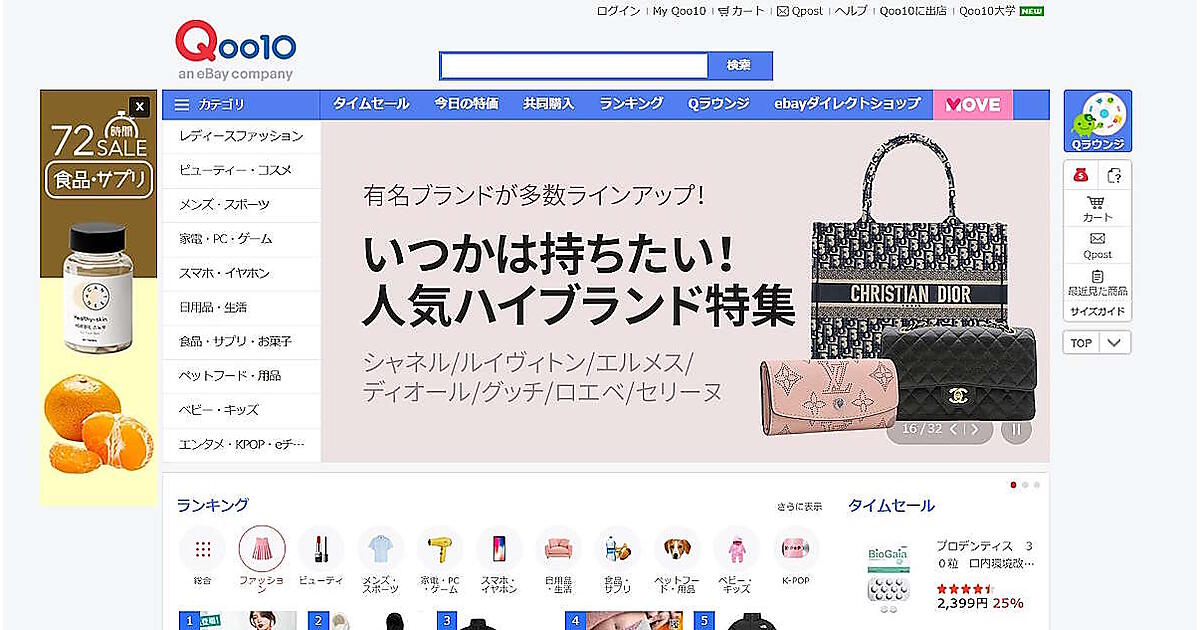This screenshot has height=630, width=1200.
Task: Select the fashion skirt ranking icon
Action: [262, 549]
